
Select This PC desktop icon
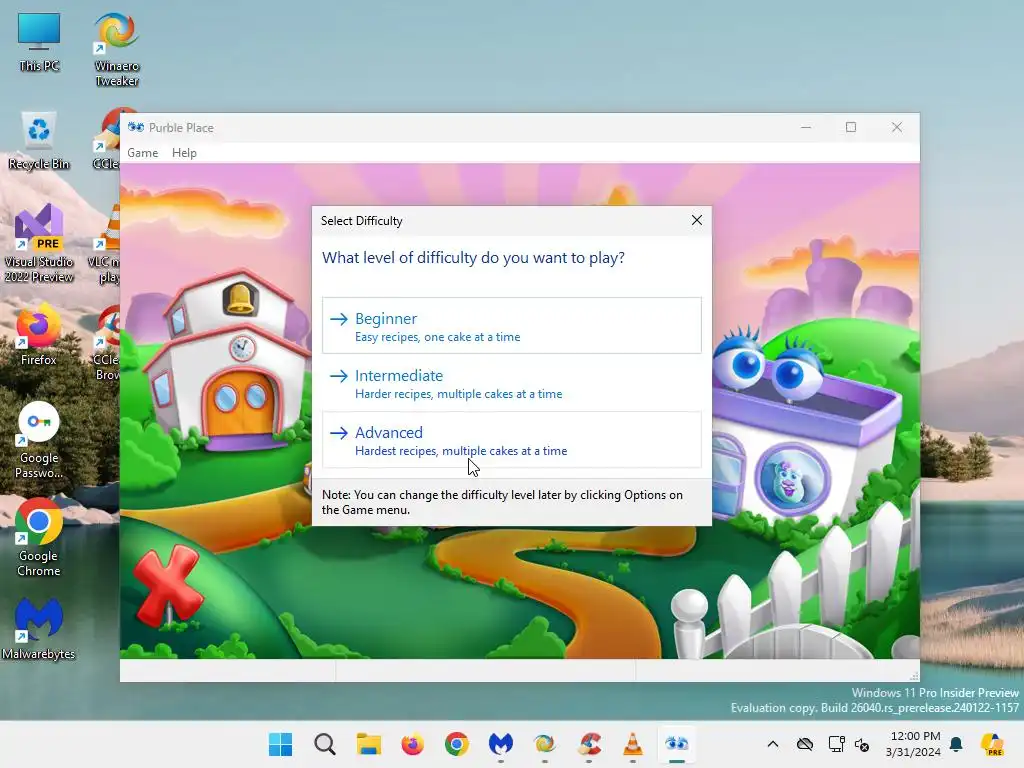click(x=39, y=42)
